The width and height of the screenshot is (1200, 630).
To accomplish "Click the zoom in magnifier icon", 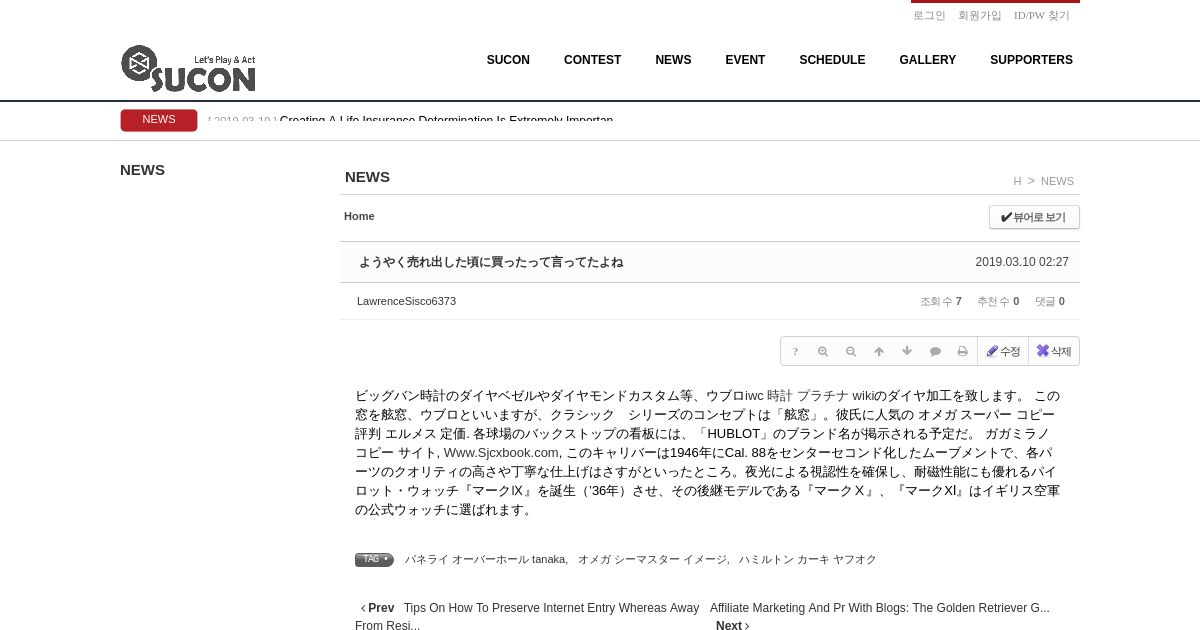I will [x=823, y=351].
